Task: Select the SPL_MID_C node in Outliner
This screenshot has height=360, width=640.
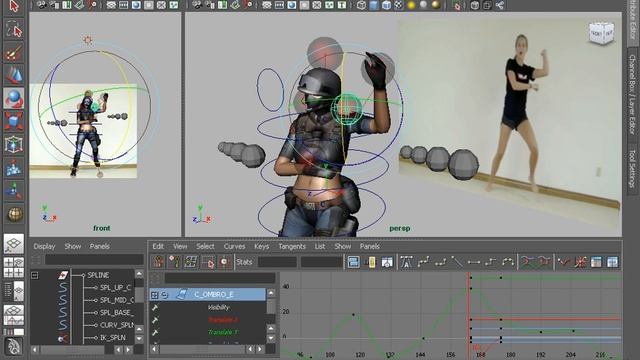Action: pos(117,300)
